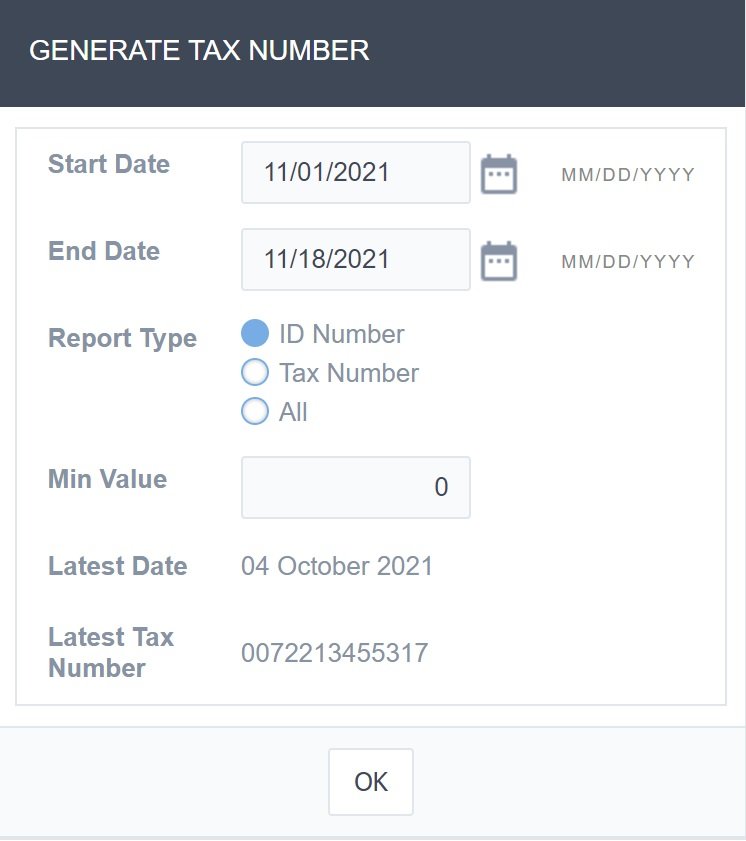Click the MM/DD/YYYY hint beside End Date
The width and height of the screenshot is (746, 841).
(628, 262)
